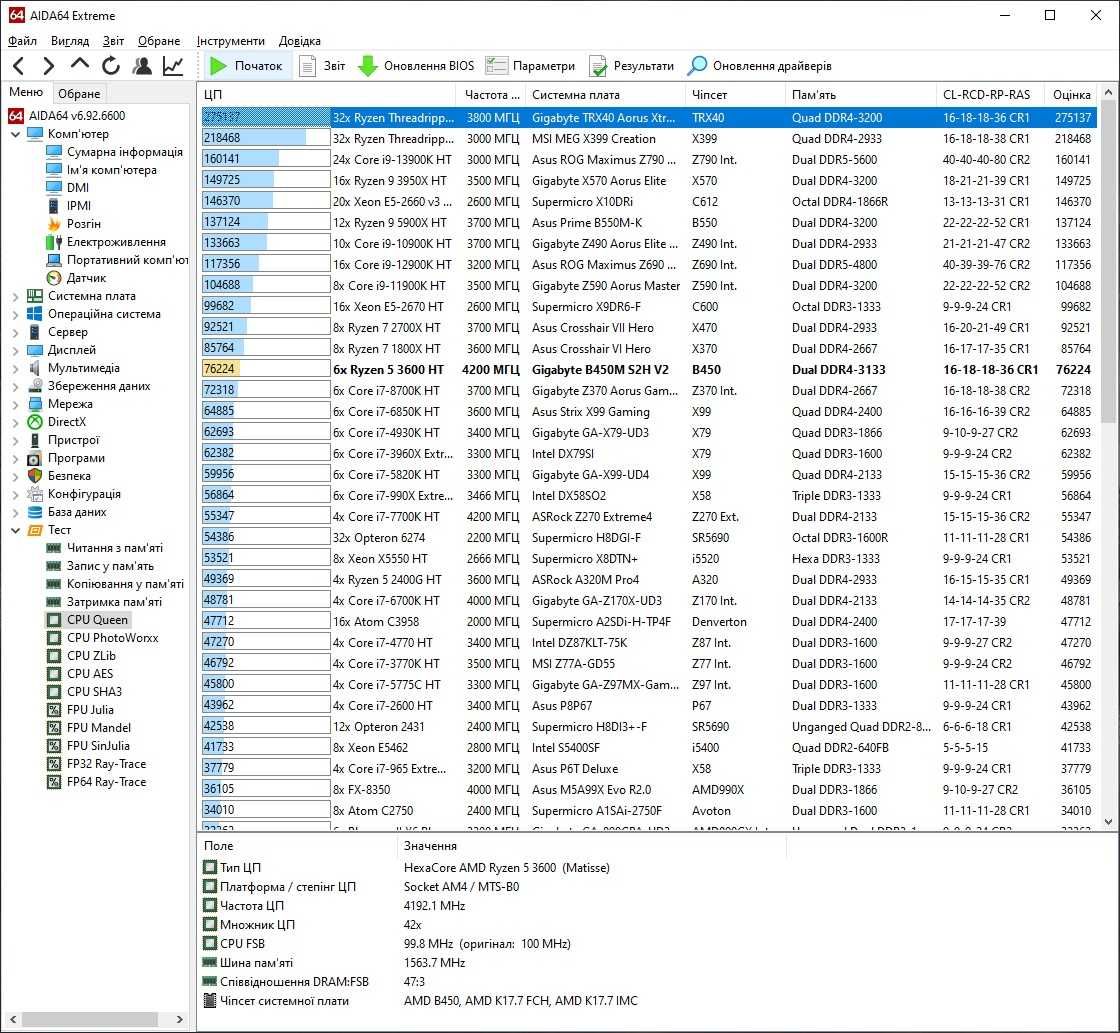Click the CPU SHA3 benchmark icon
The image size is (1120, 1033).
pos(54,692)
